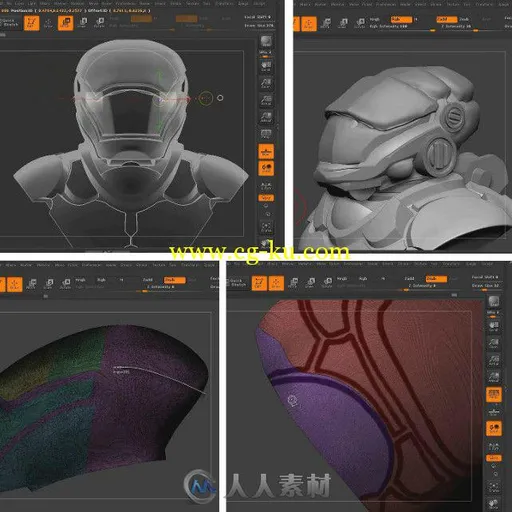Screen dimensions: 512x512
Task: Click Mrgb button in top-right window
Action: 375,19
